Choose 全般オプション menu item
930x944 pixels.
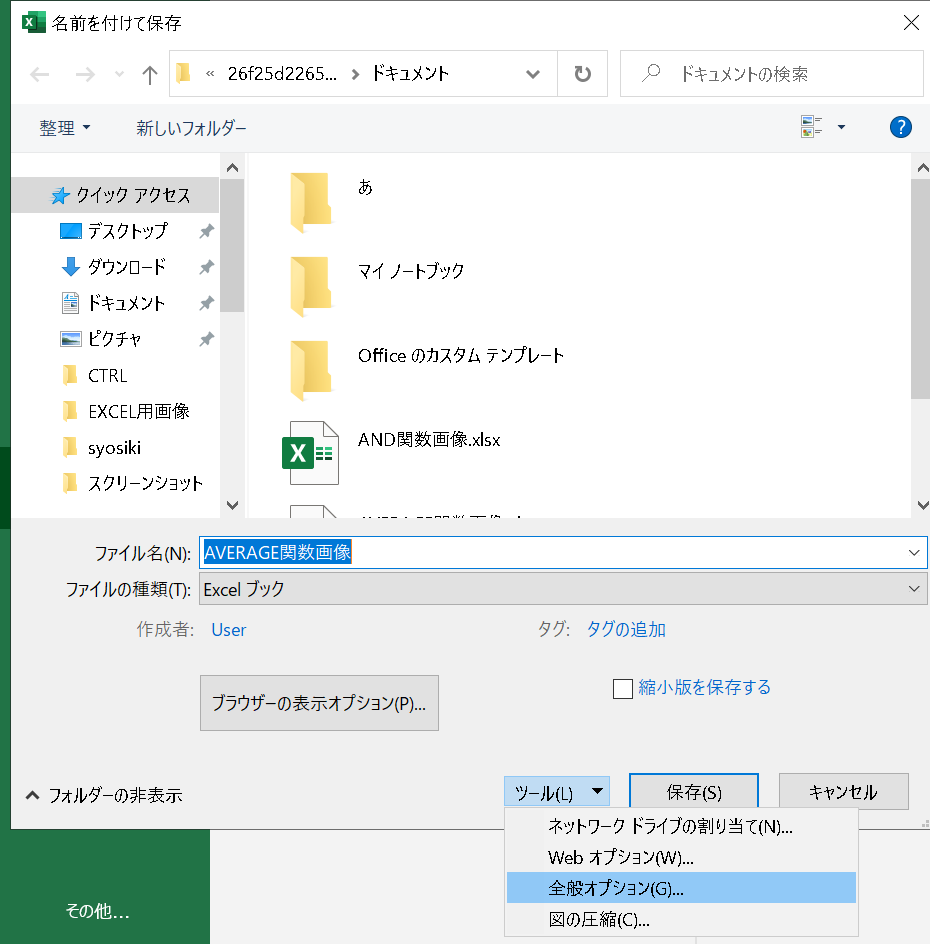tap(681, 888)
